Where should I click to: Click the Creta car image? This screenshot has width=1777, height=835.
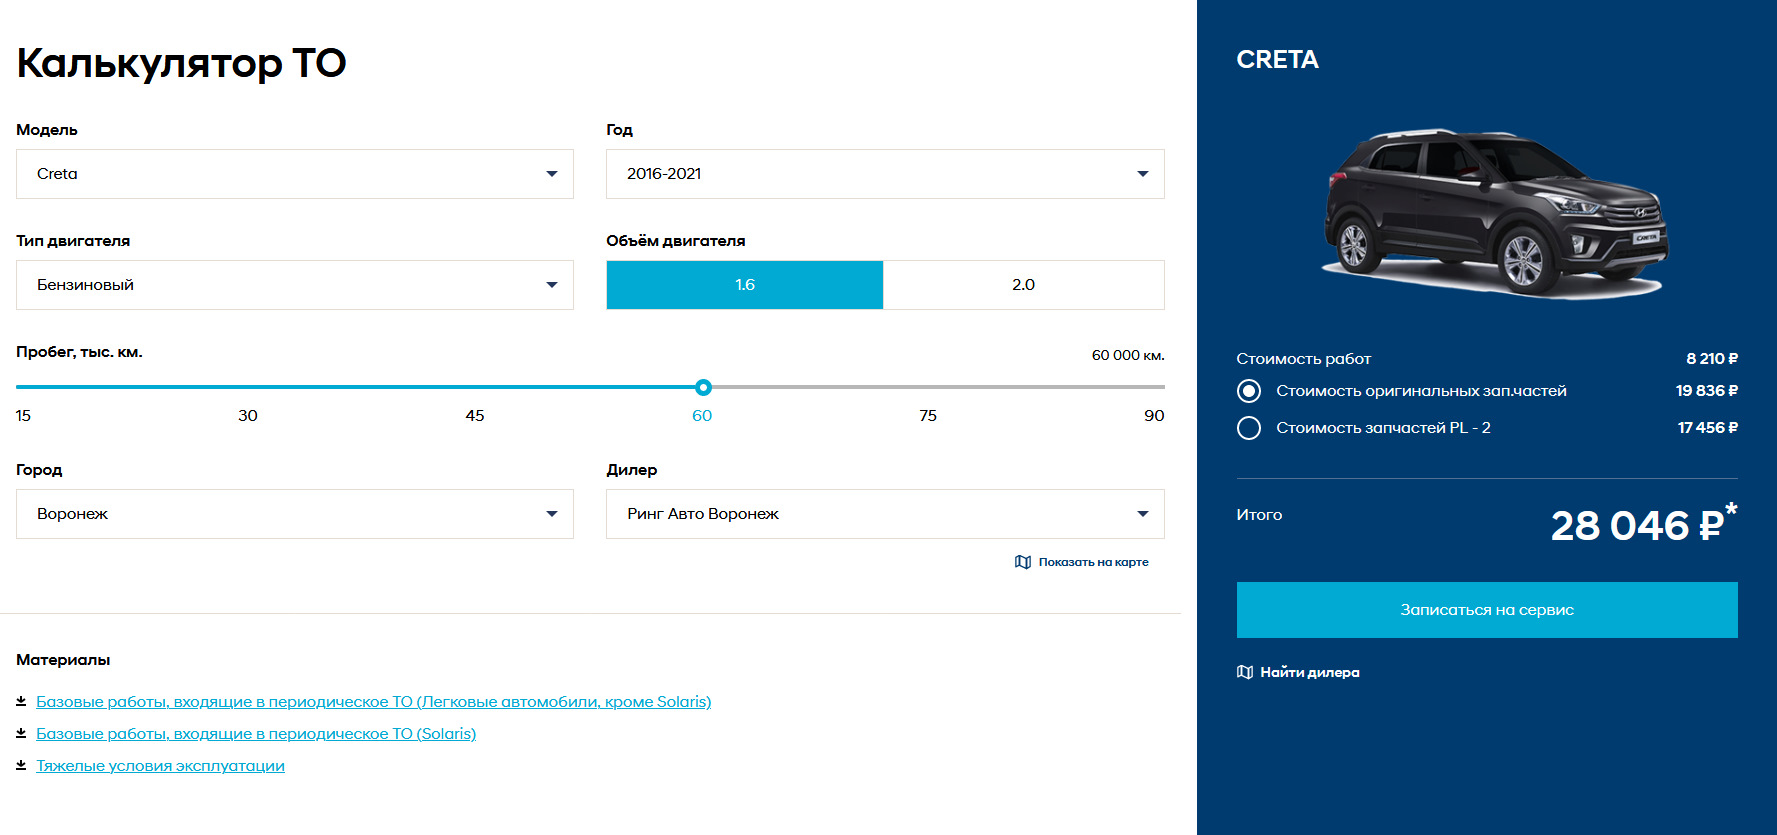1496,213
